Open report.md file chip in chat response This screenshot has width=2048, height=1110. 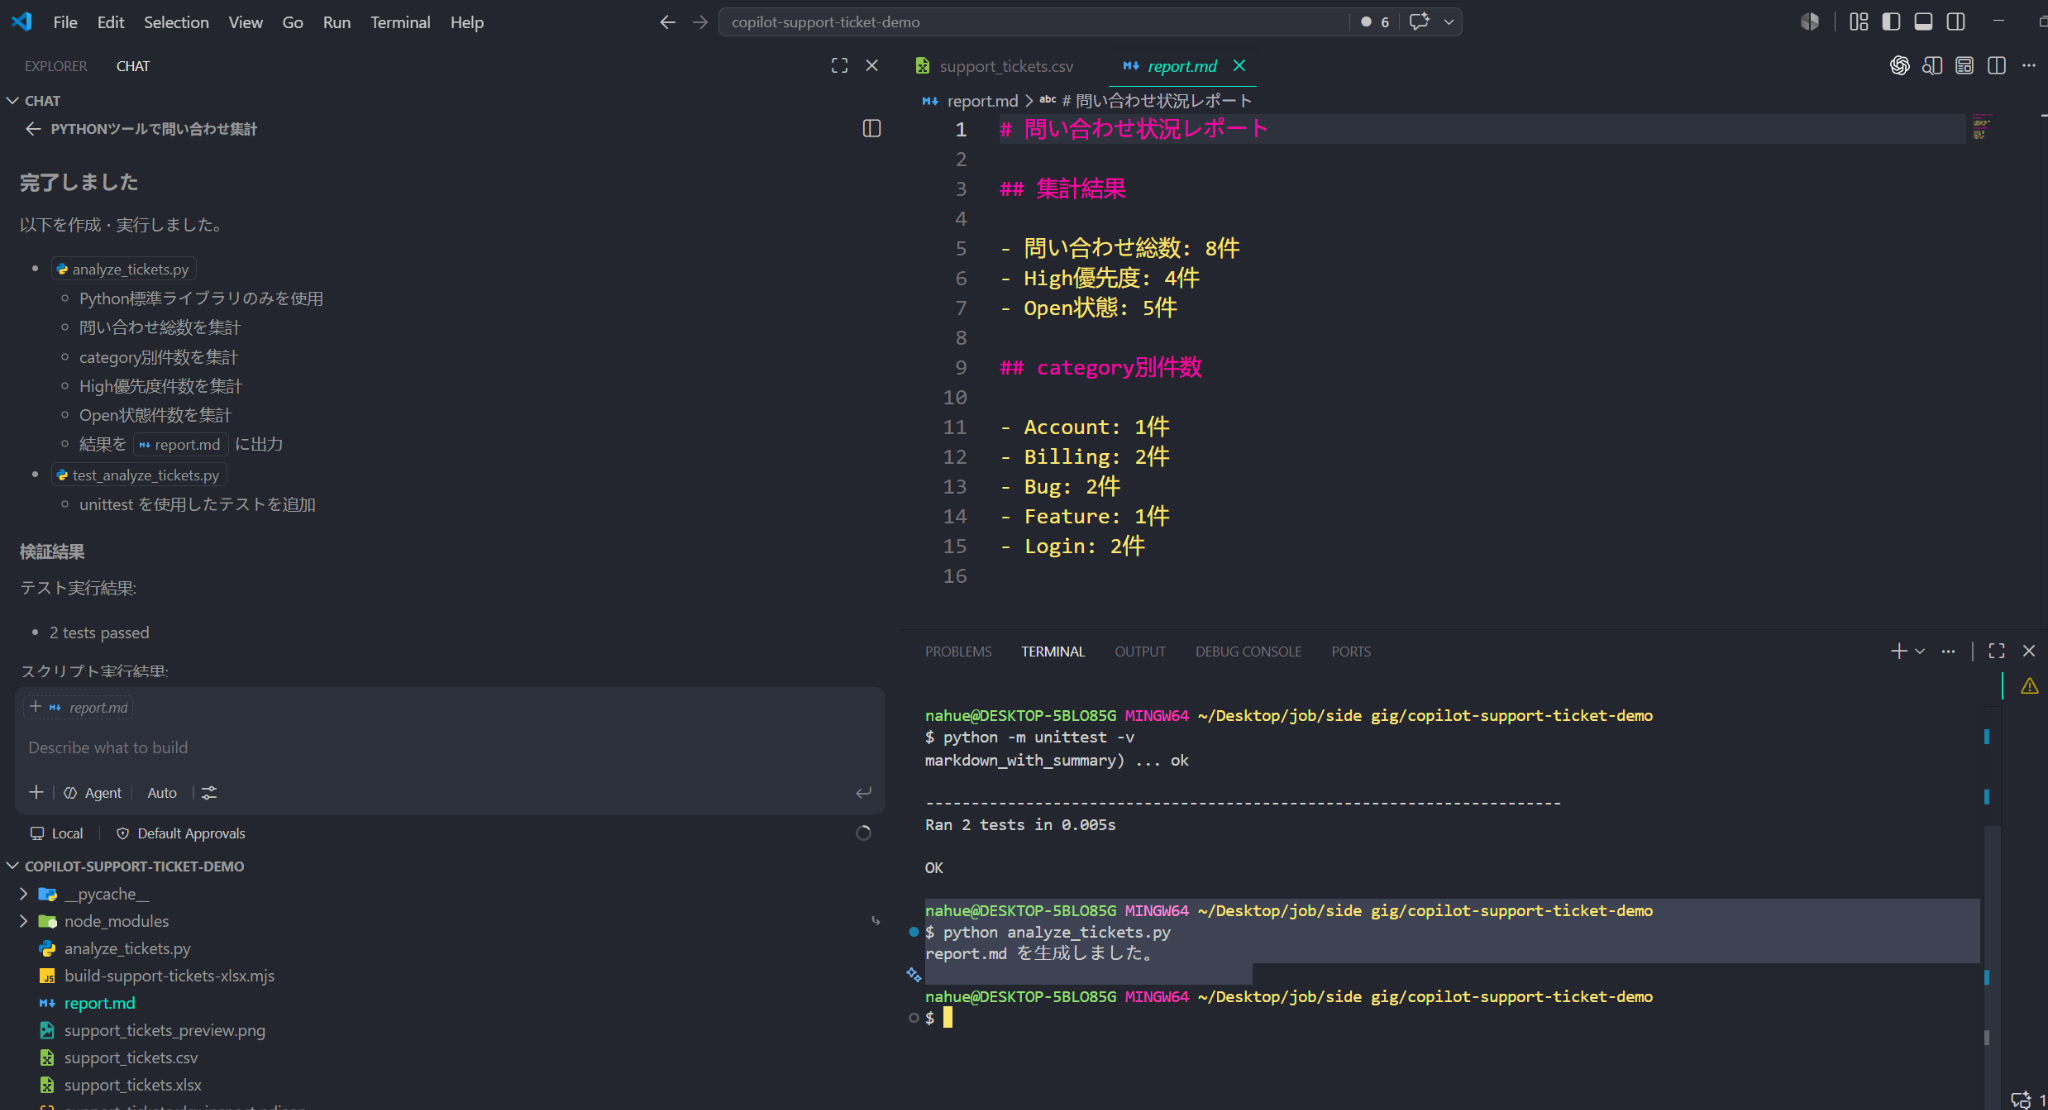[180, 444]
